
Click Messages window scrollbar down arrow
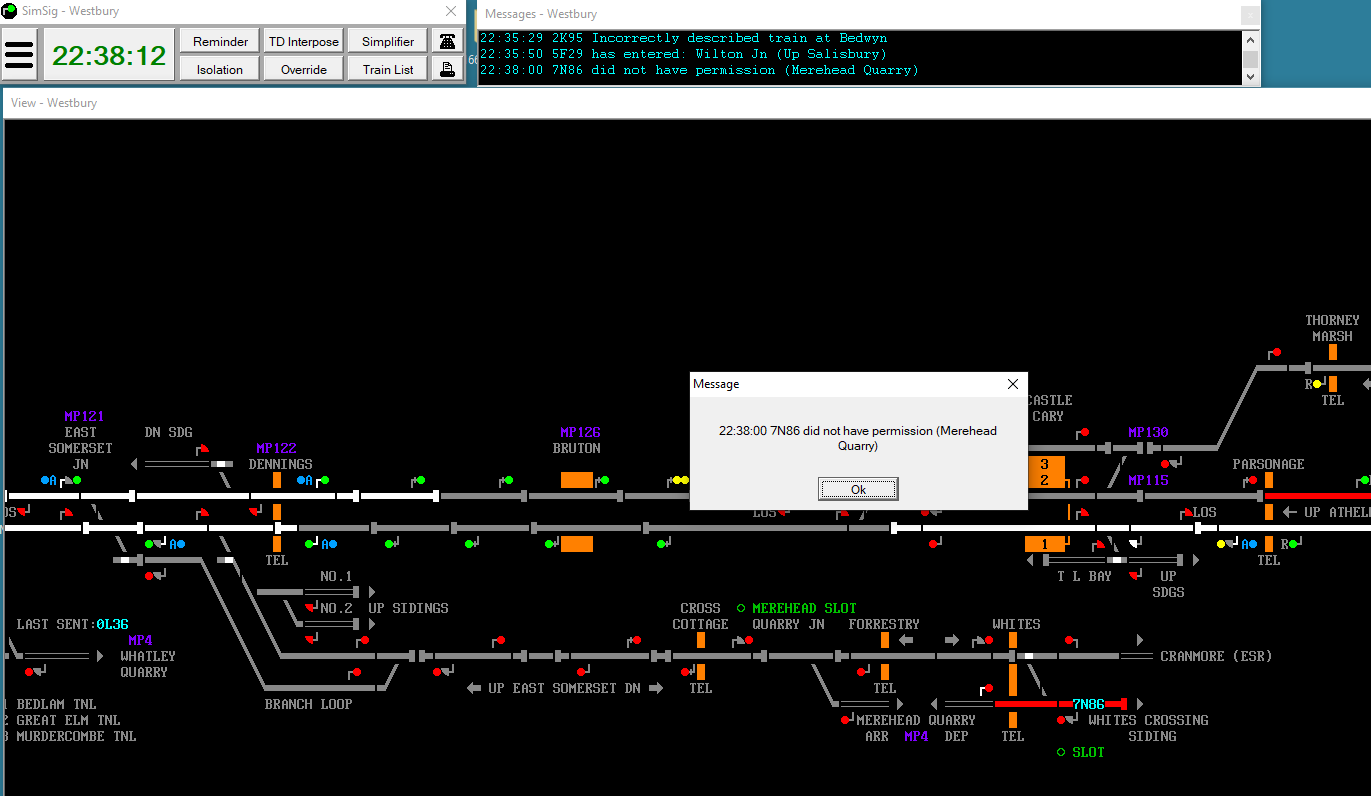[1250, 77]
